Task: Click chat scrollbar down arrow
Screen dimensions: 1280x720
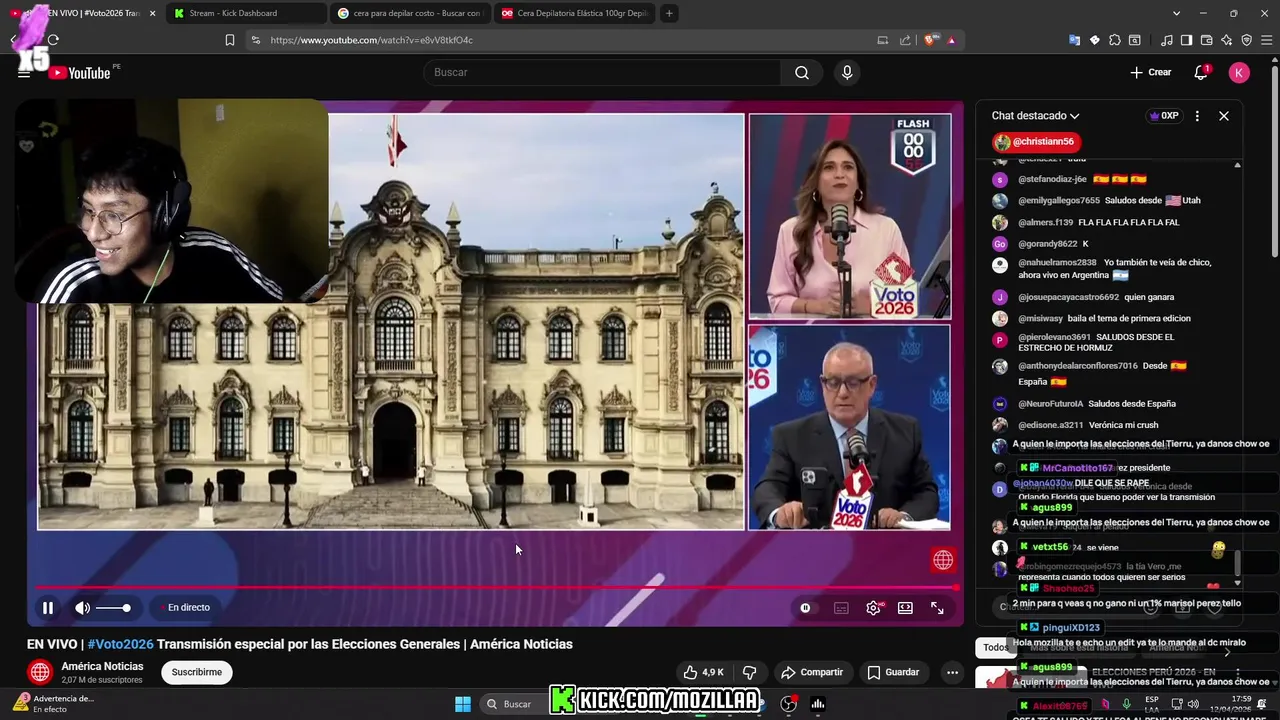Action: (x=1238, y=583)
